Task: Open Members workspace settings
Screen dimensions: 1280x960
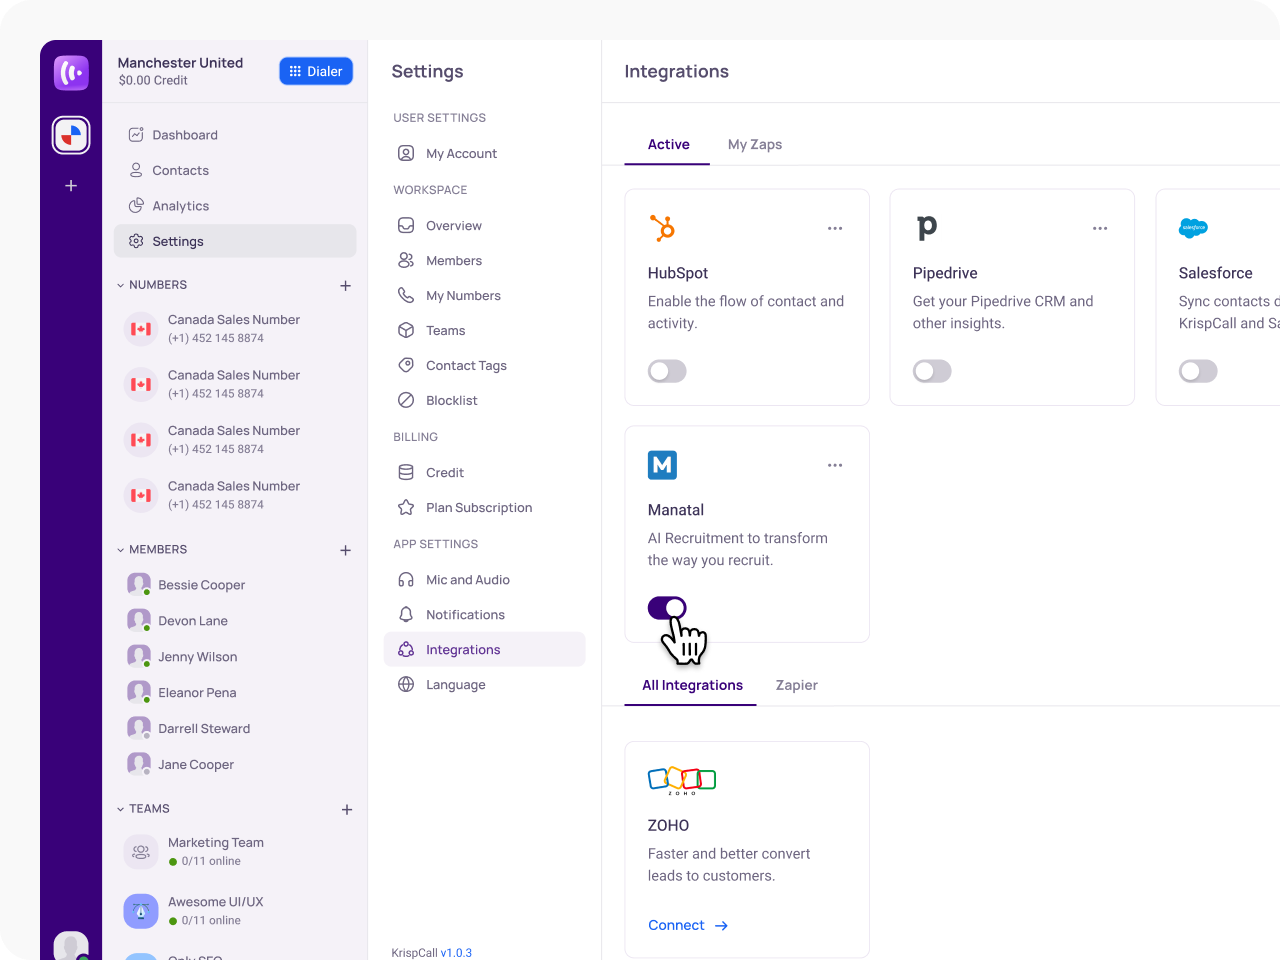Action: pos(485,261)
